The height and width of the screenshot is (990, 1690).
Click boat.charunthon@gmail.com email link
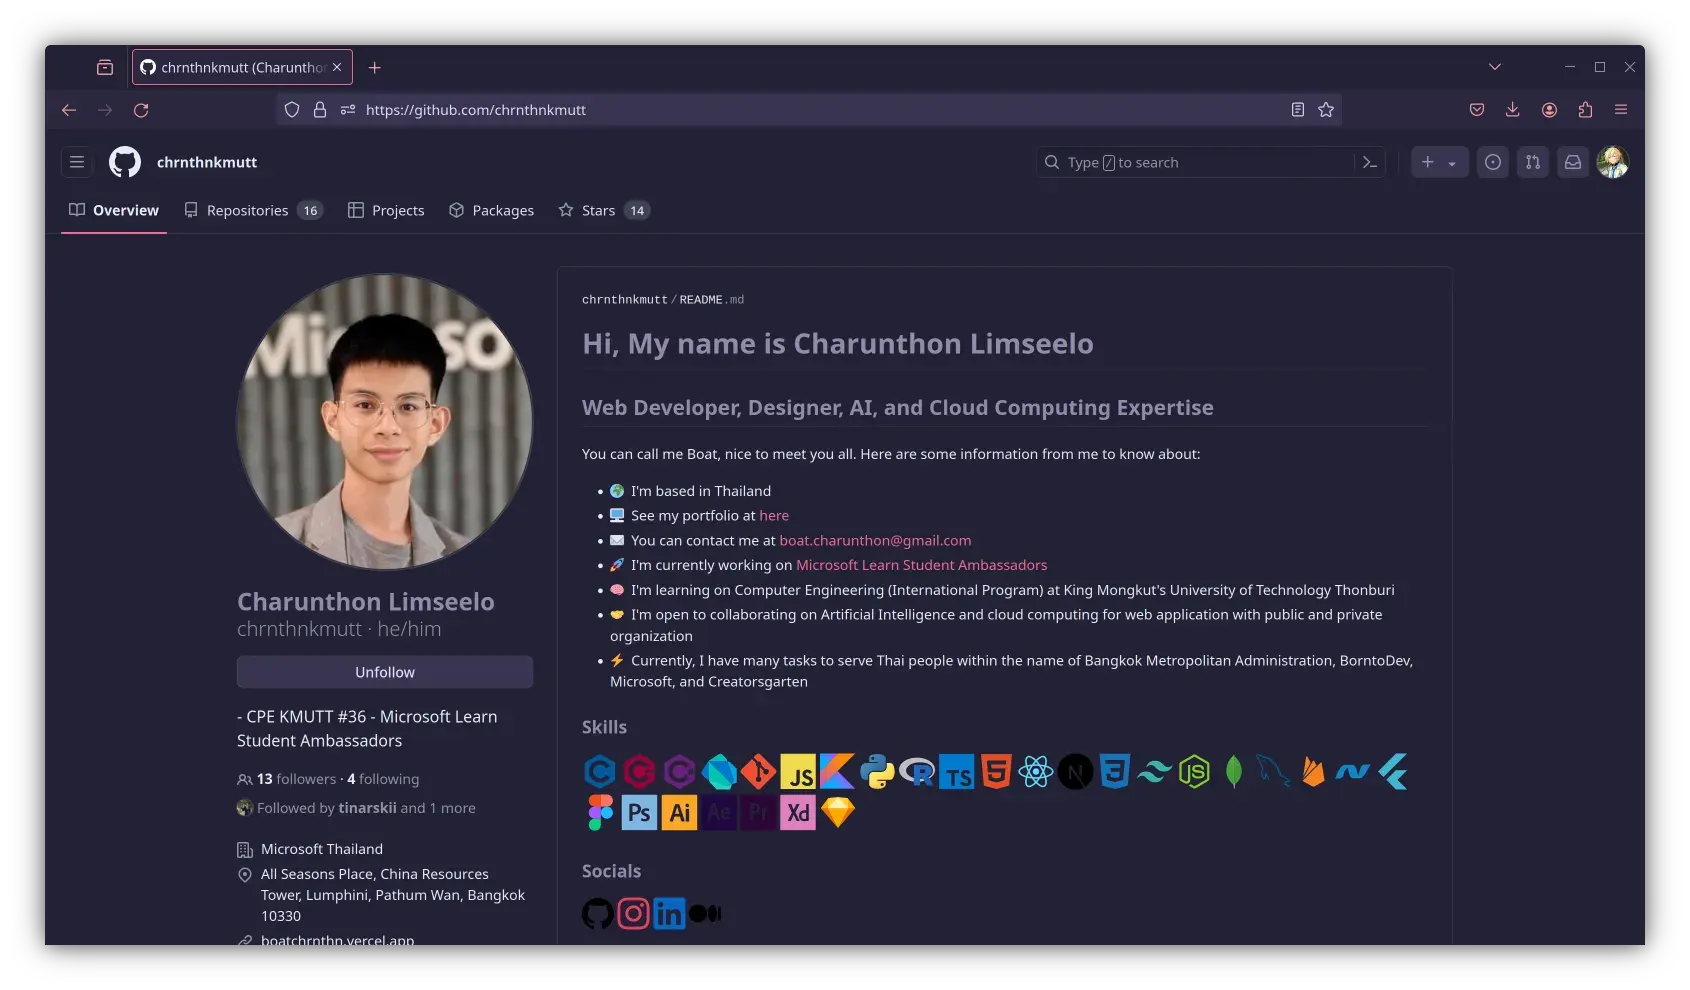tap(875, 541)
